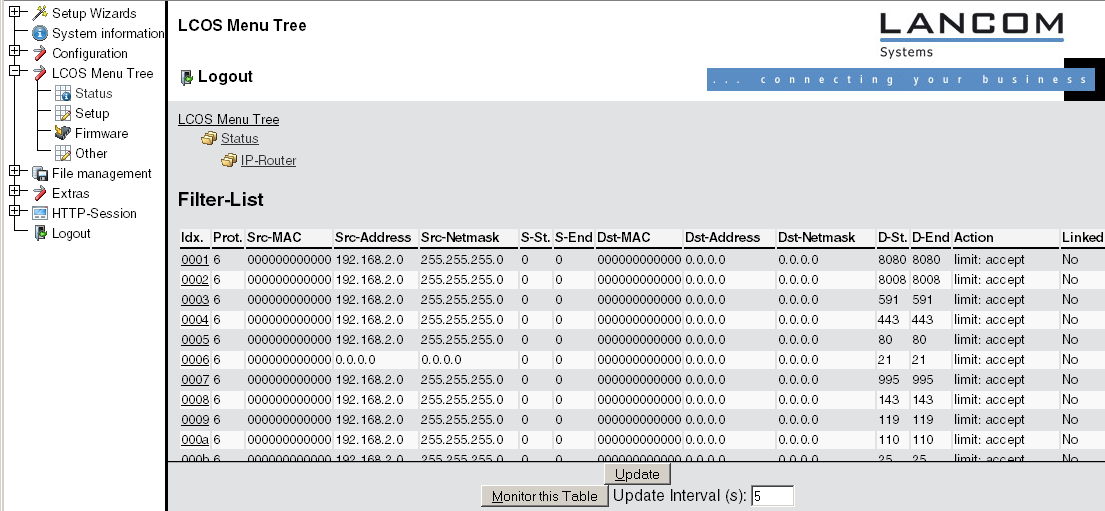Viewport: 1105px width, 511px height.
Task: Click the Logout icon in sidebar tree
Action: [40, 233]
